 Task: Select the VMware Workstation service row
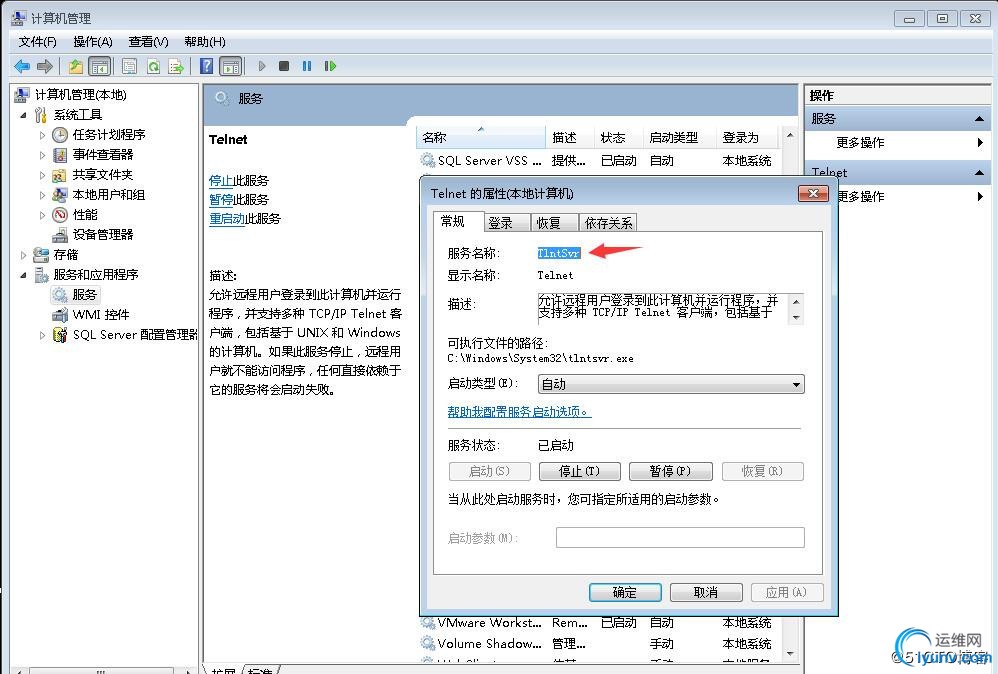pos(598,622)
